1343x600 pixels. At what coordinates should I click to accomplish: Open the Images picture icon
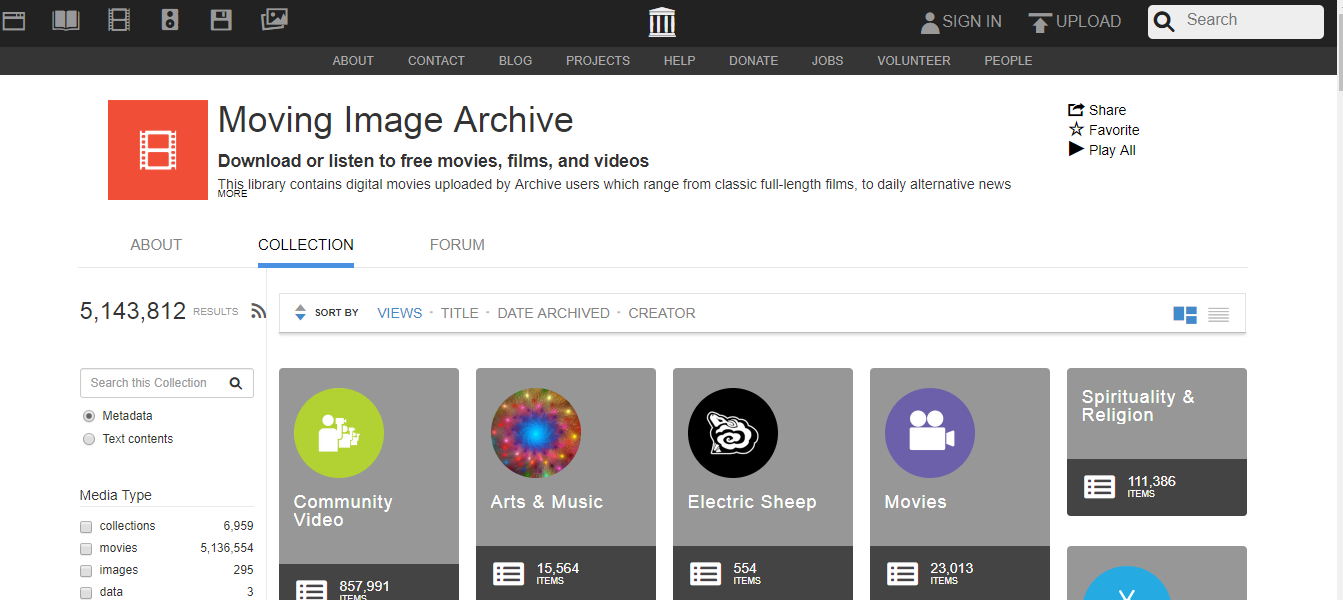coord(274,19)
